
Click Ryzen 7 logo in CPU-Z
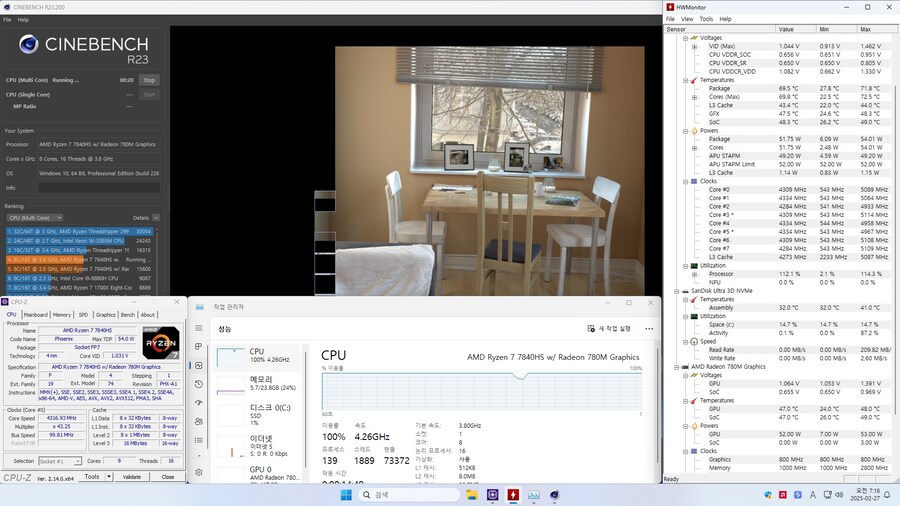point(161,342)
